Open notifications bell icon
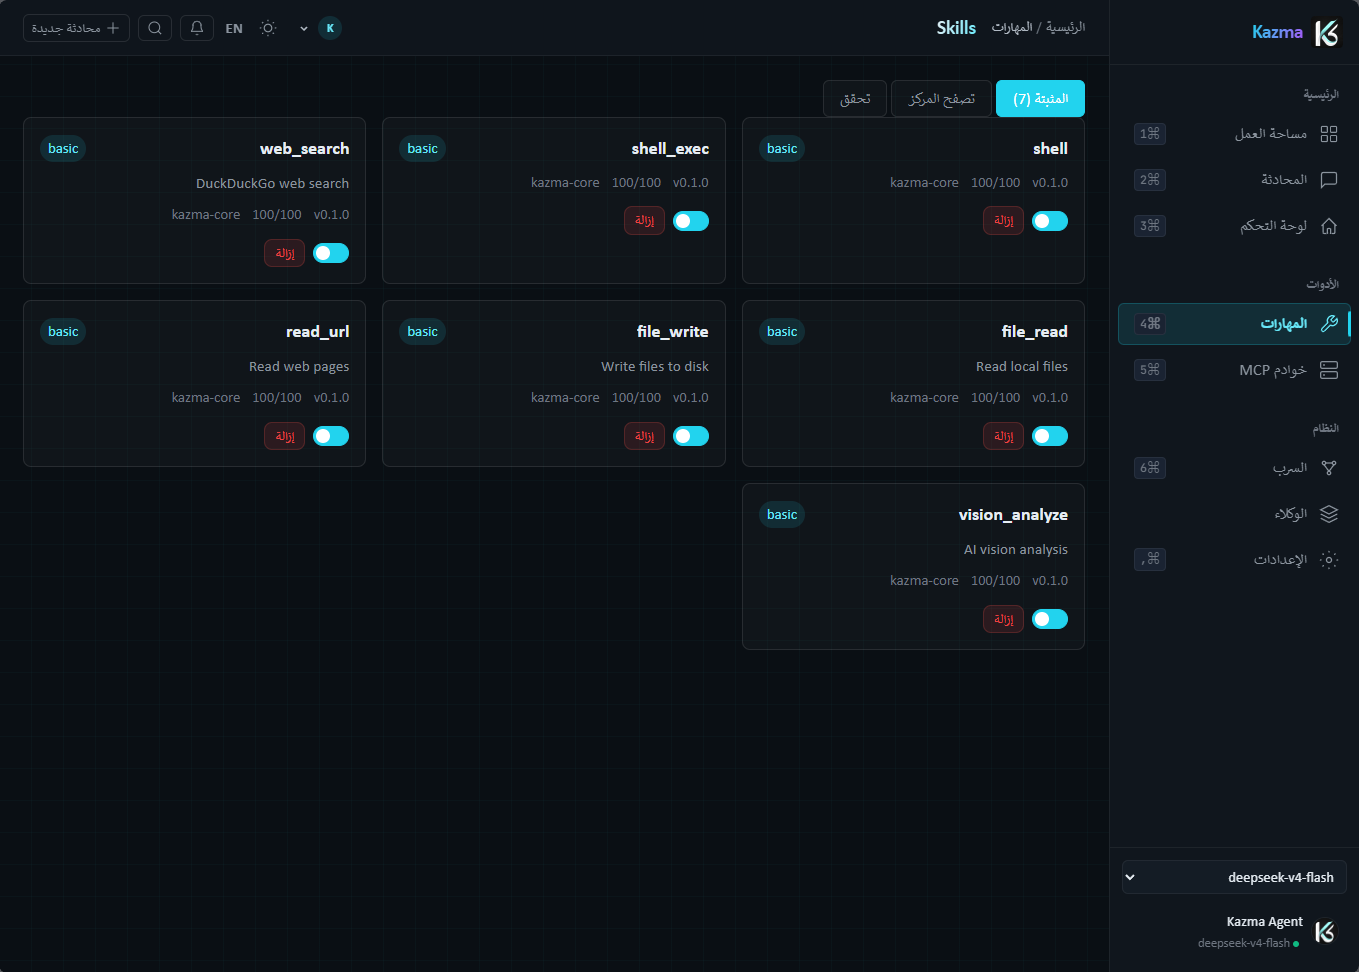1359x972 pixels. (x=197, y=28)
